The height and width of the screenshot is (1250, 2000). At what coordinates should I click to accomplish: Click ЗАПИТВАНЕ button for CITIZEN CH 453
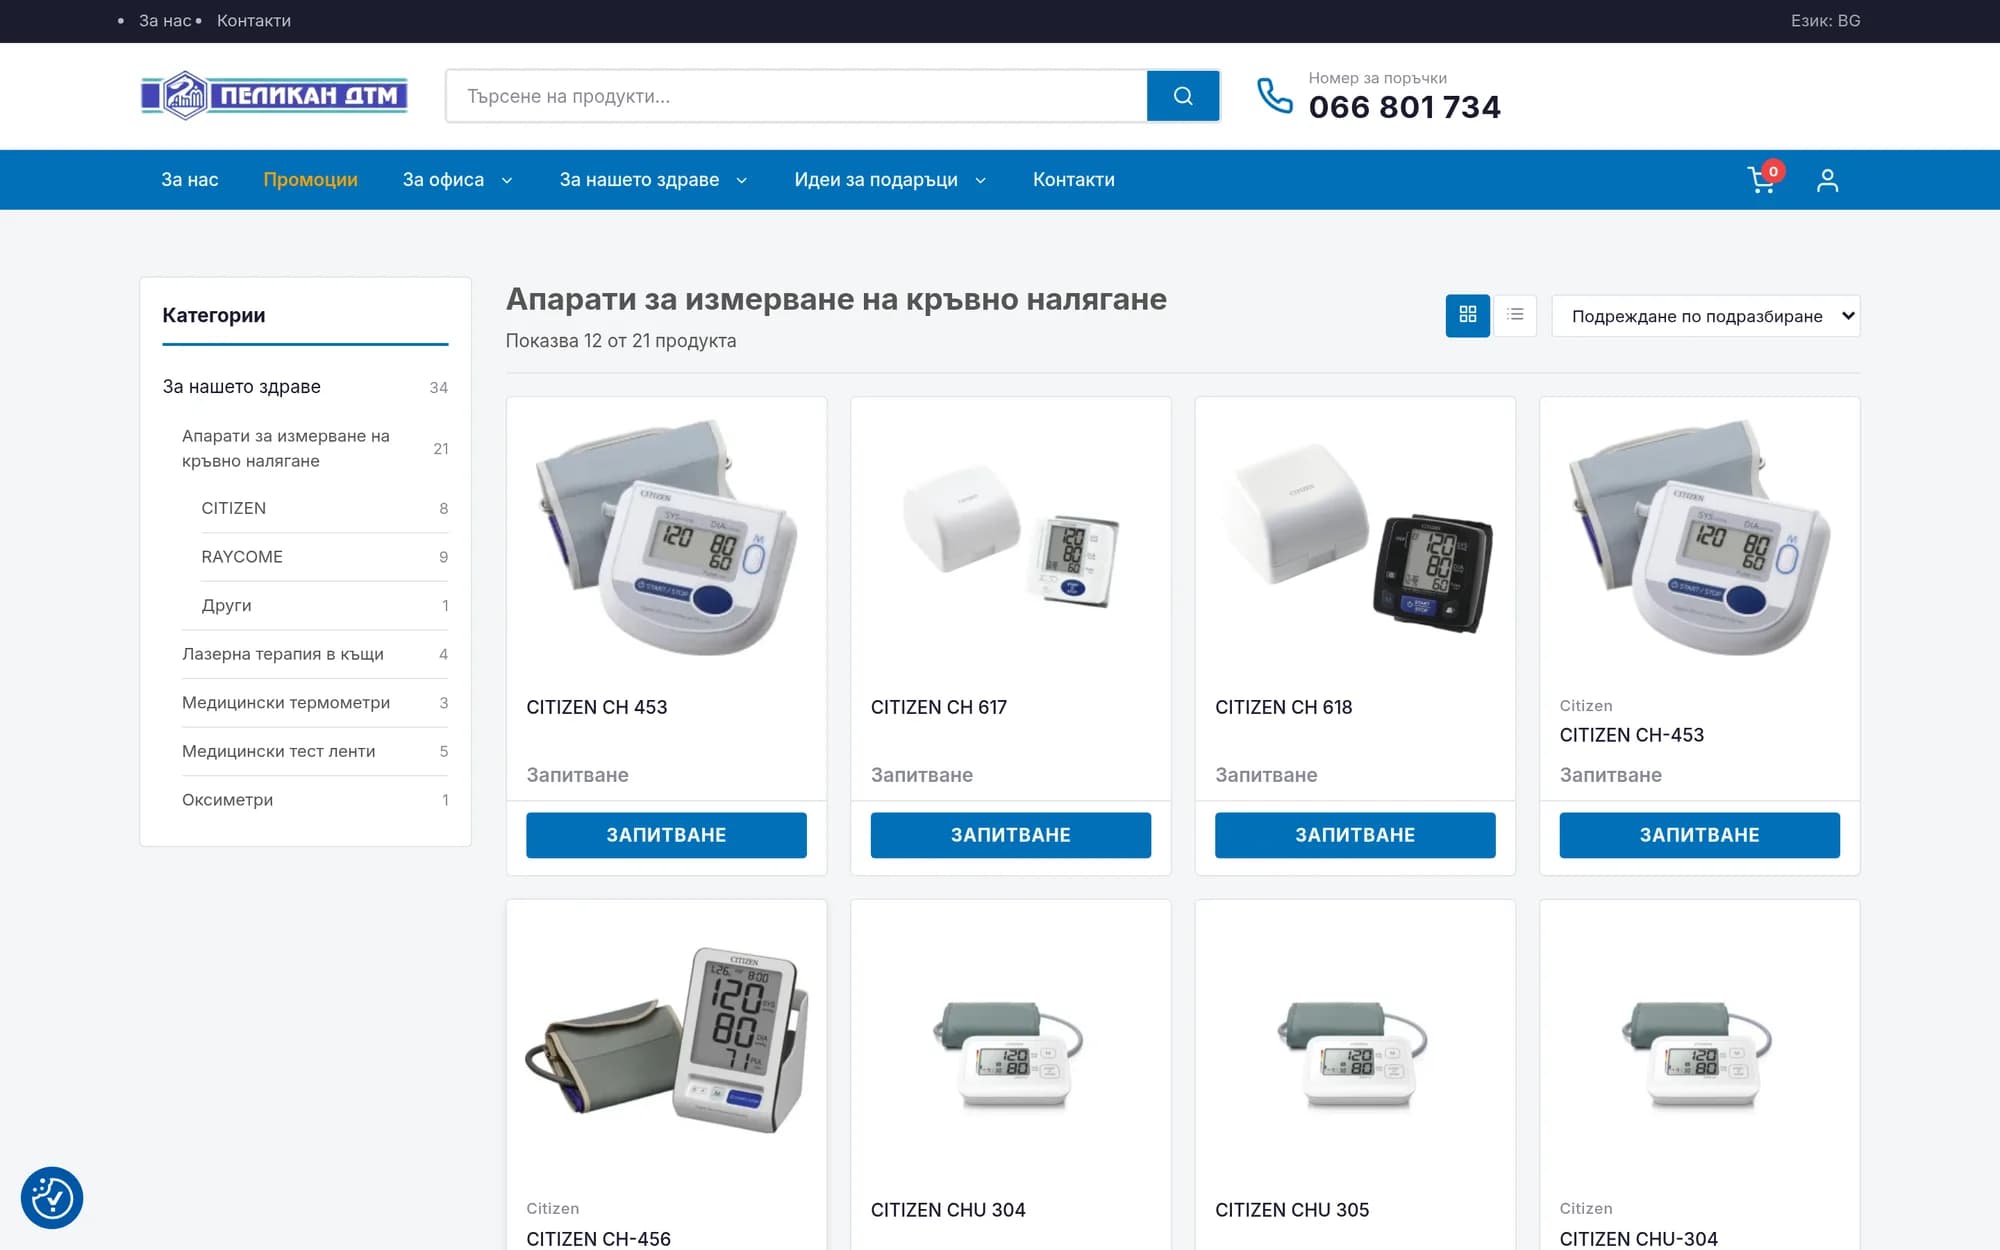(666, 835)
